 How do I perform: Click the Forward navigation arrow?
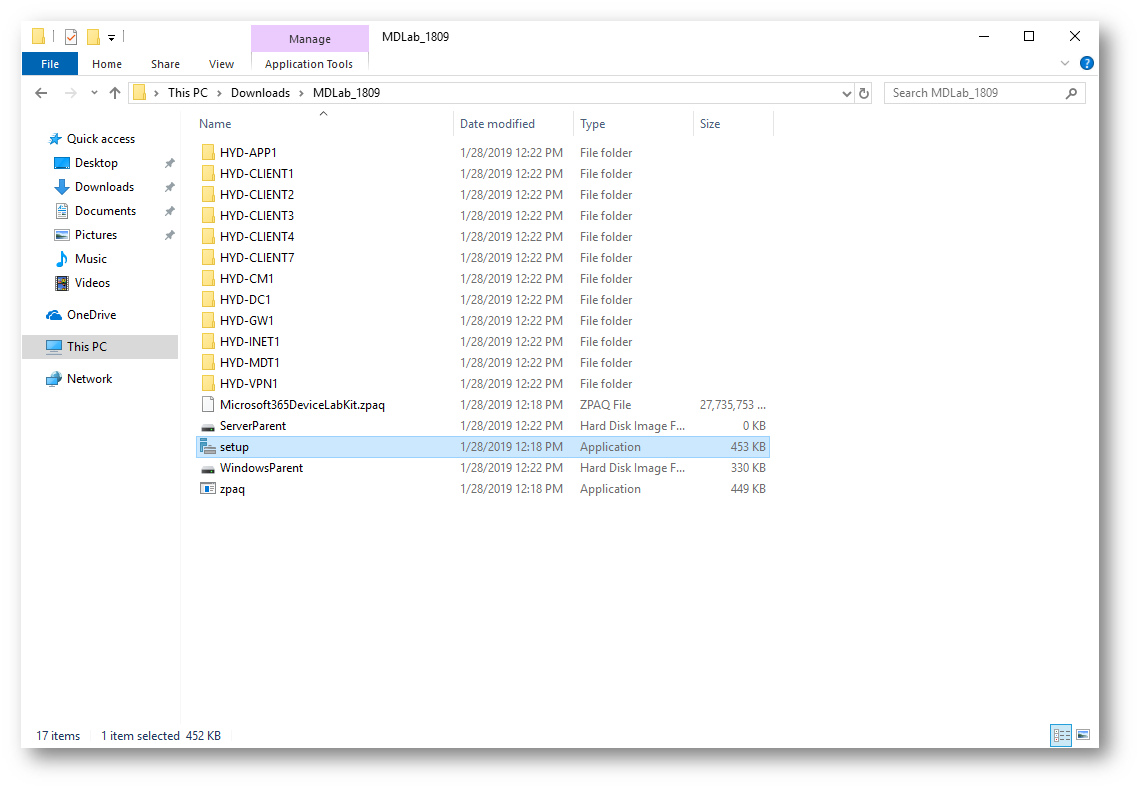pos(71,93)
